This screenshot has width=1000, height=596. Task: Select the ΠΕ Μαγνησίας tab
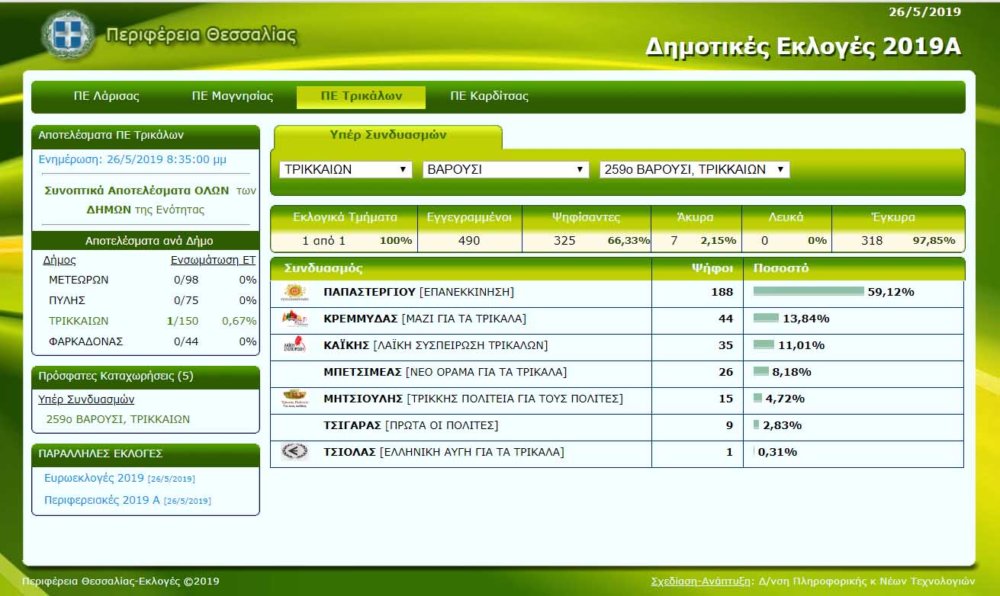[x=232, y=97]
